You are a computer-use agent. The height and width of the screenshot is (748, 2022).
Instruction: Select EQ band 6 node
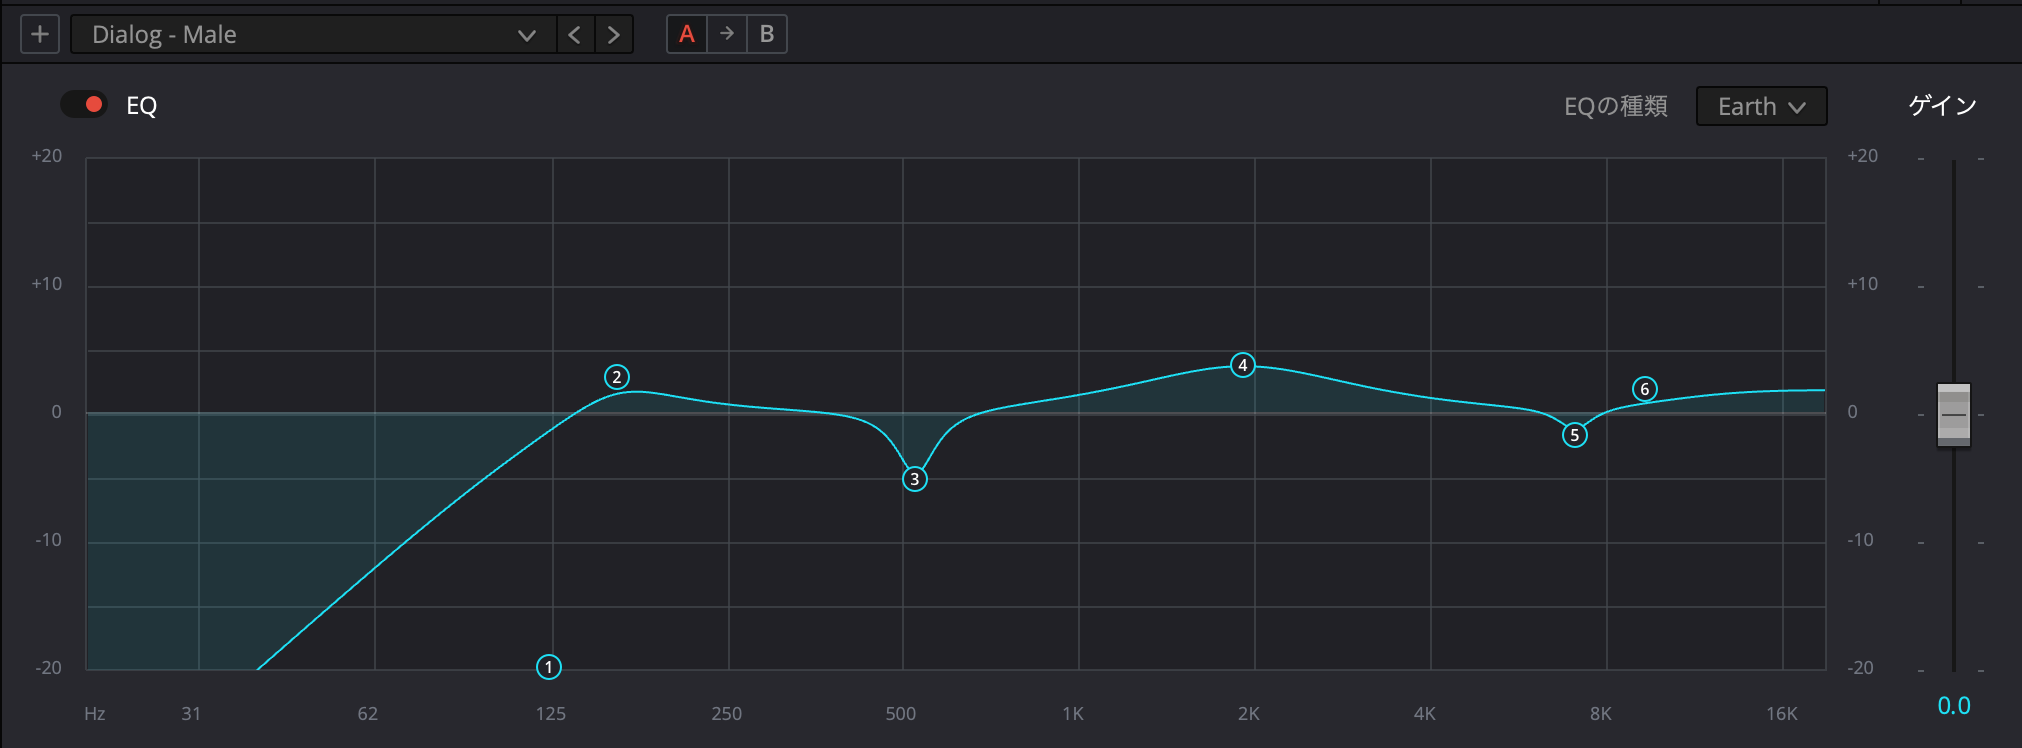tap(1644, 389)
